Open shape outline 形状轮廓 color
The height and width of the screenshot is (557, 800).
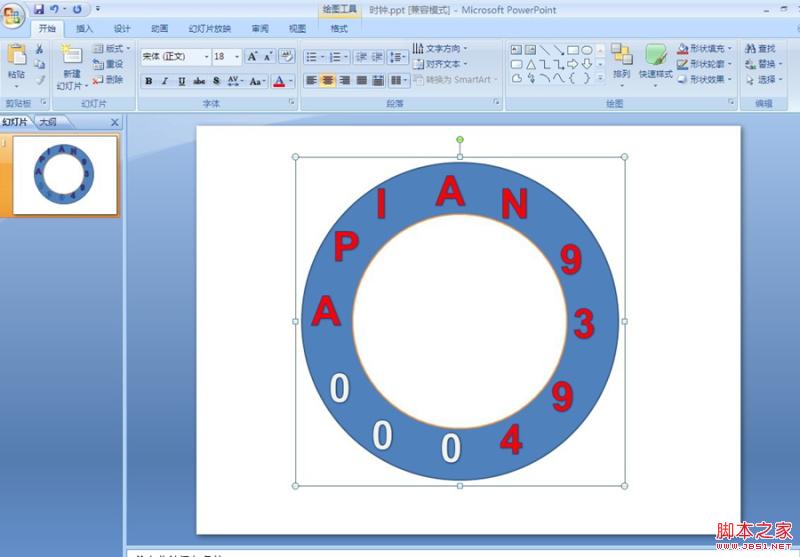pyautogui.click(x=705, y=64)
